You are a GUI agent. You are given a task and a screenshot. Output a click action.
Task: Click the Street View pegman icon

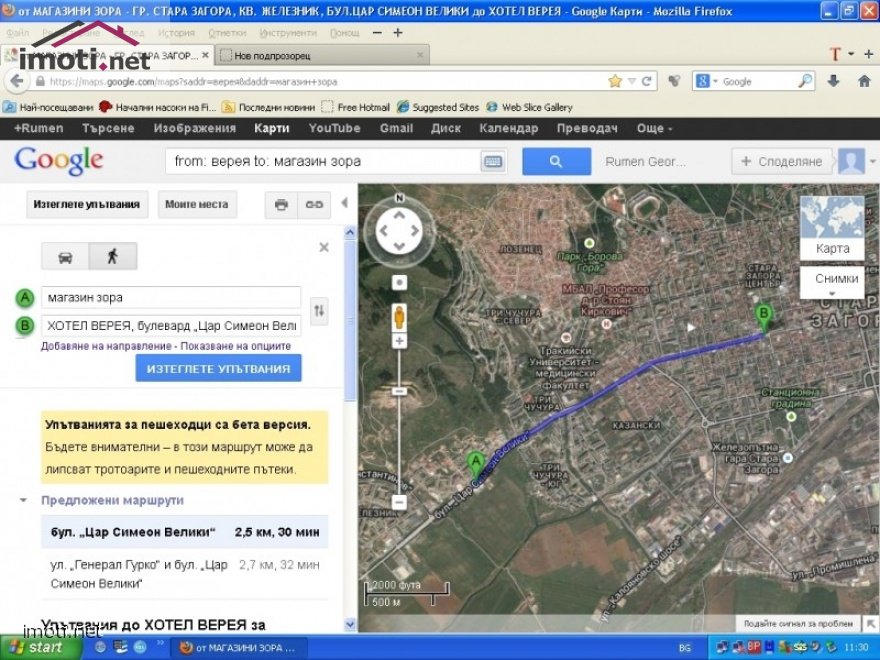coord(399,317)
